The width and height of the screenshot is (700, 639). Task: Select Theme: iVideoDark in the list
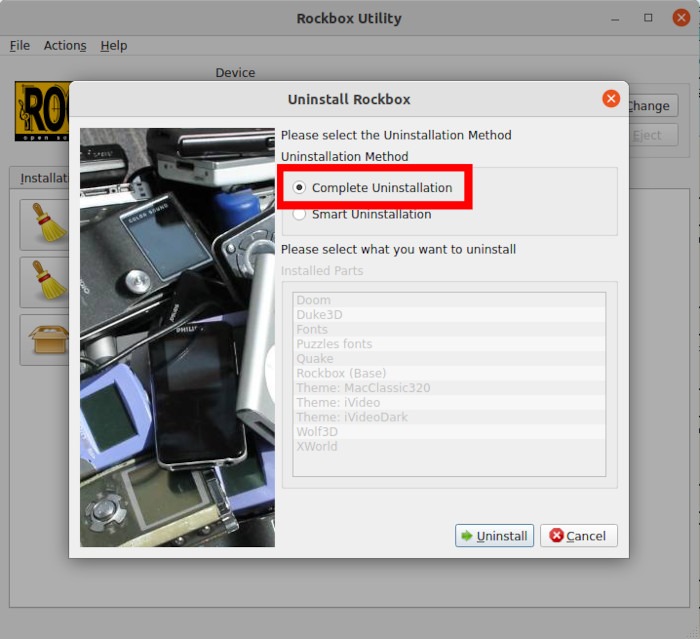pyautogui.click(x=449, y=417)
